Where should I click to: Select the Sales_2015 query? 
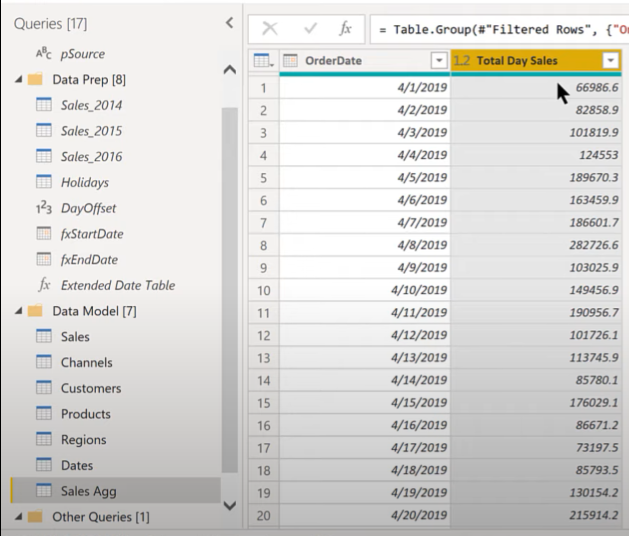click(91, 131)
